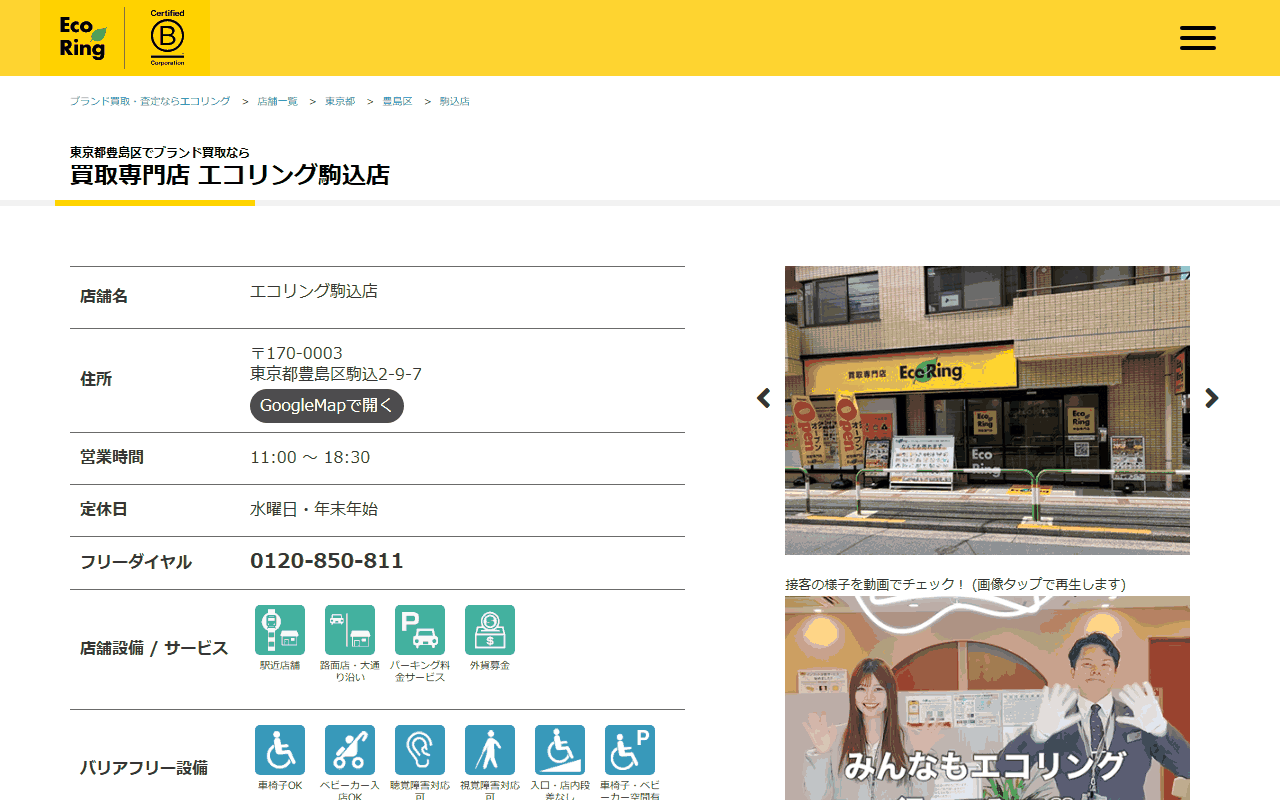The width and height of the screenshot is (1280, 800).
Task: Play the みんなもエコリング video
Action: 987,698
